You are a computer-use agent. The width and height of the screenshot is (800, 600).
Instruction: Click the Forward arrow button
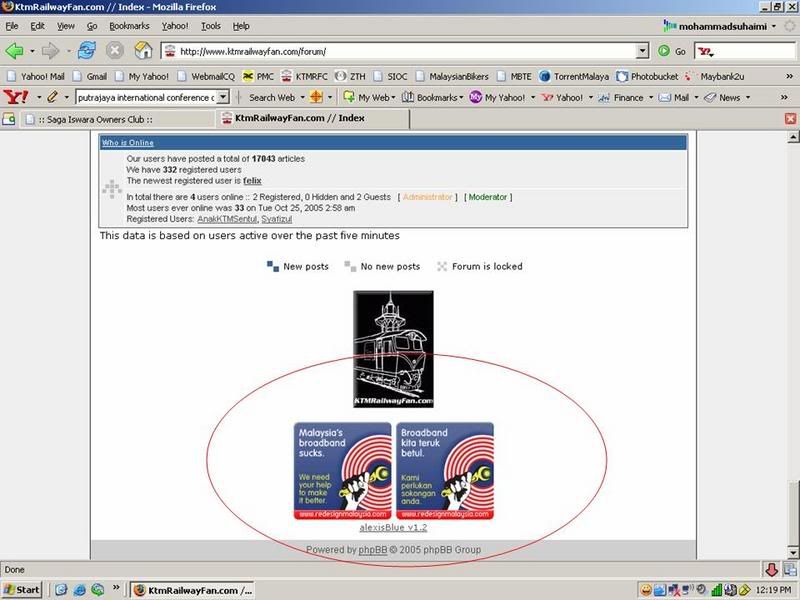tap(51, 51)
